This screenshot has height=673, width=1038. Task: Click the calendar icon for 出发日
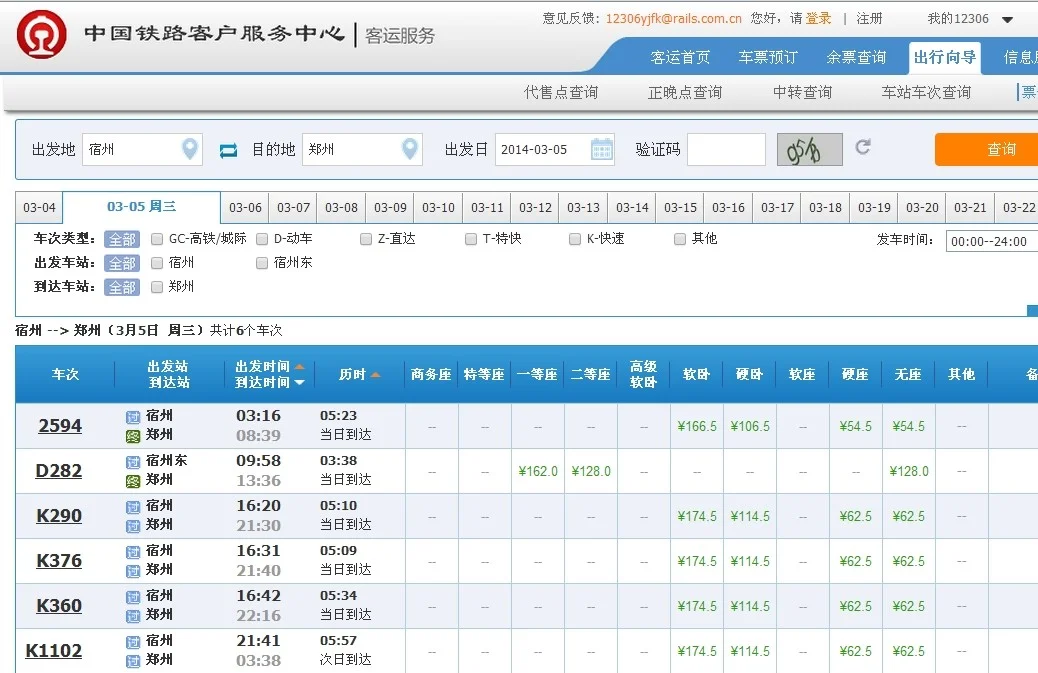(x=601, y=148)
